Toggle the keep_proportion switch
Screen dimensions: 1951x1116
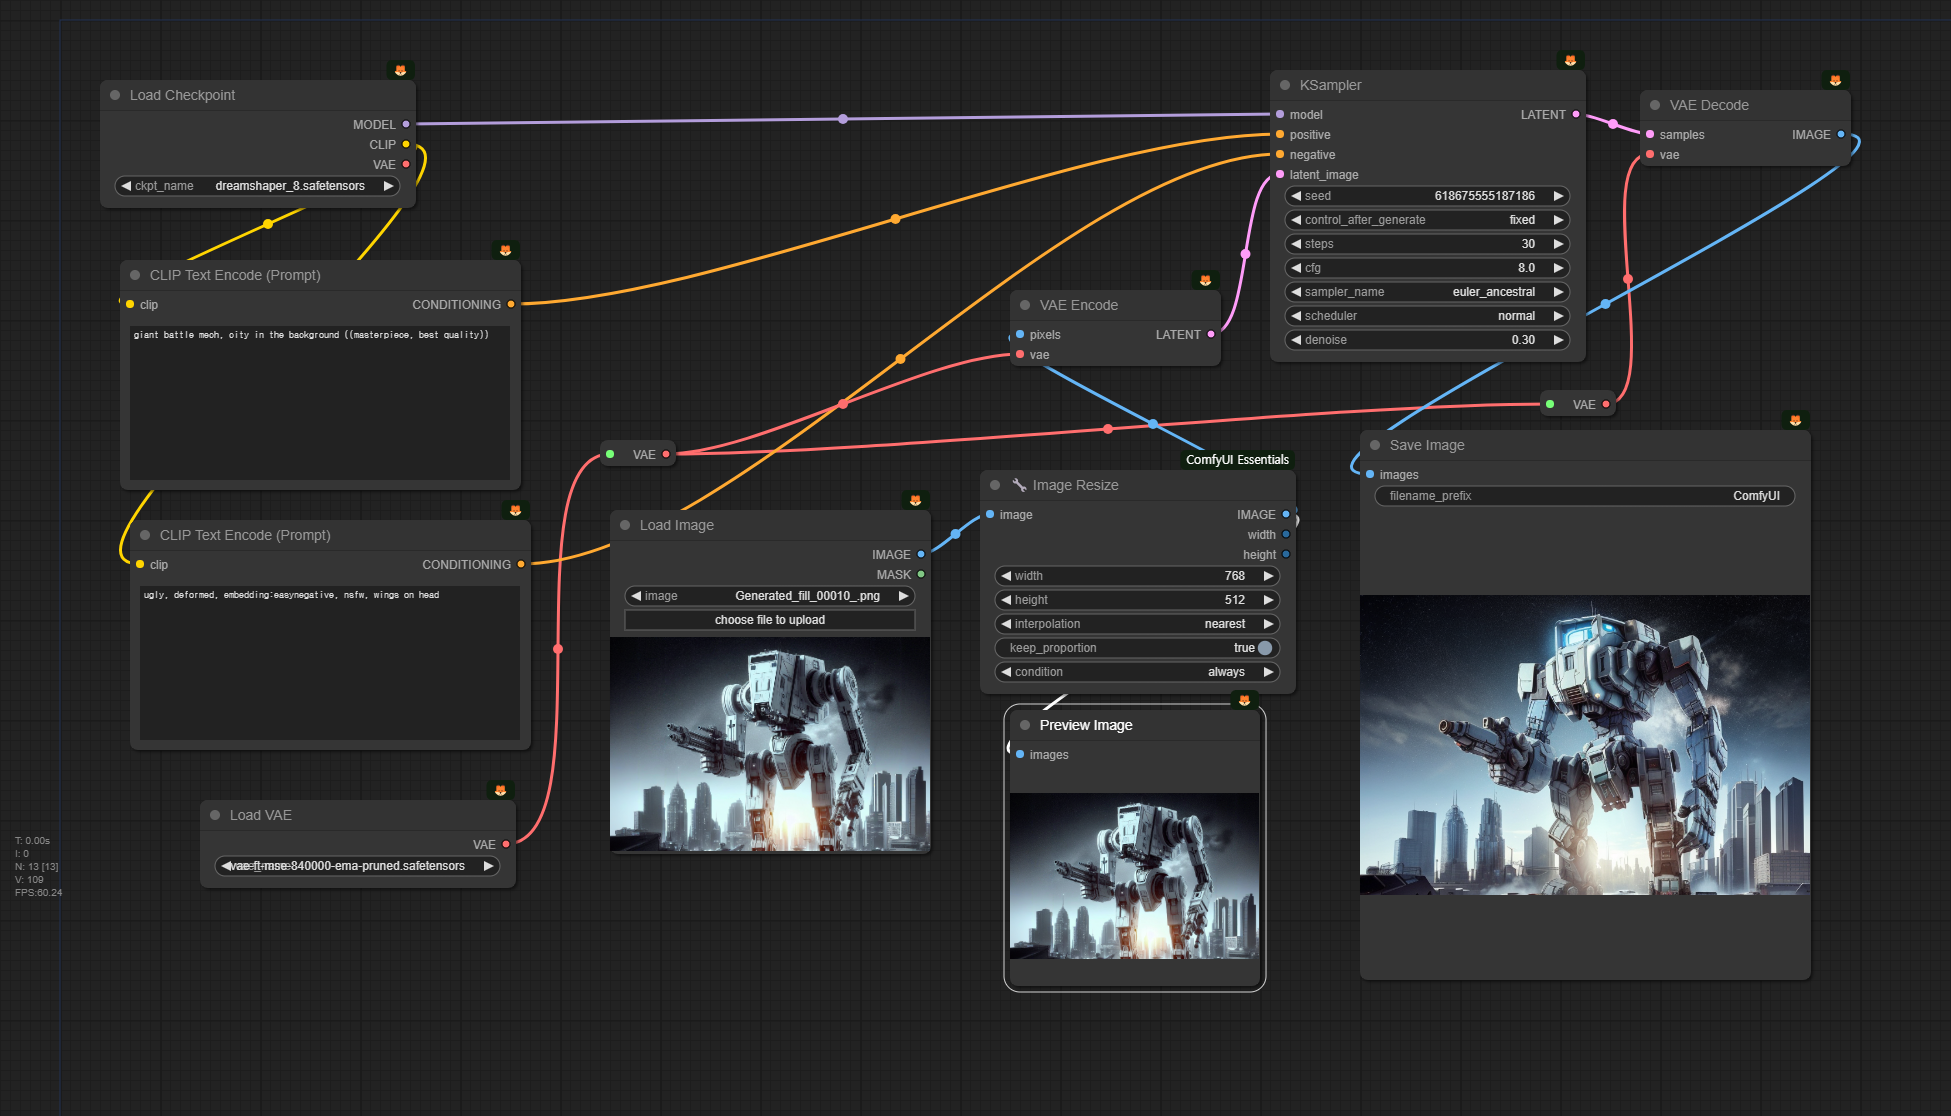pyautogui.click(x=1265, y=648)
